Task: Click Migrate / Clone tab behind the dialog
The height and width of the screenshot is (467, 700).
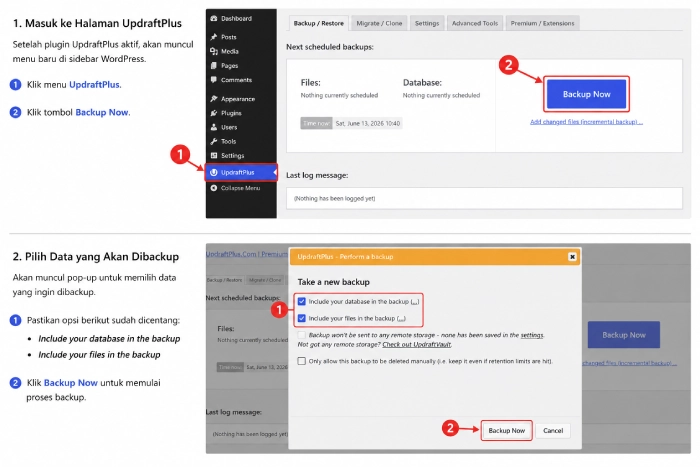Action: [265, 280]
